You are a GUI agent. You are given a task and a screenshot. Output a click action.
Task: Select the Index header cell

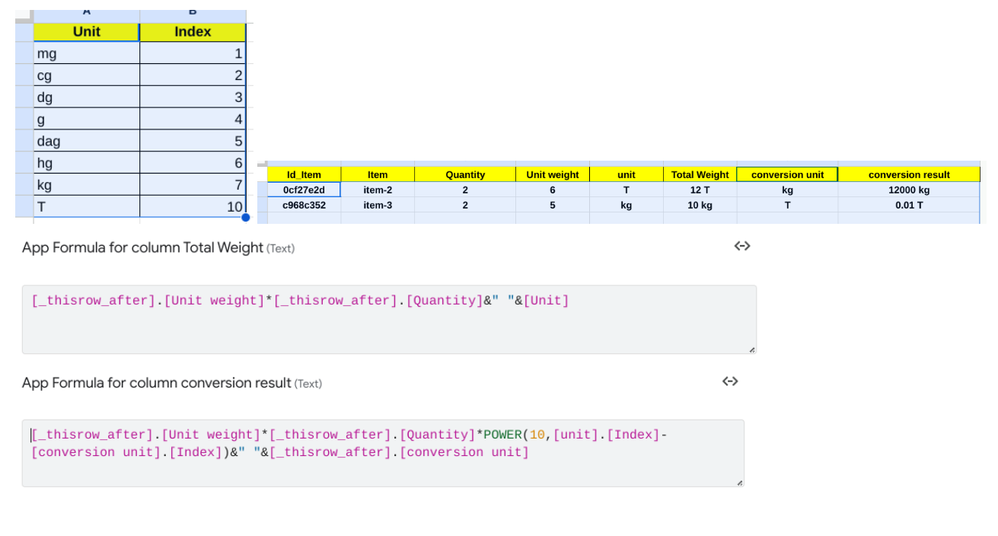[x=192, y=32]
